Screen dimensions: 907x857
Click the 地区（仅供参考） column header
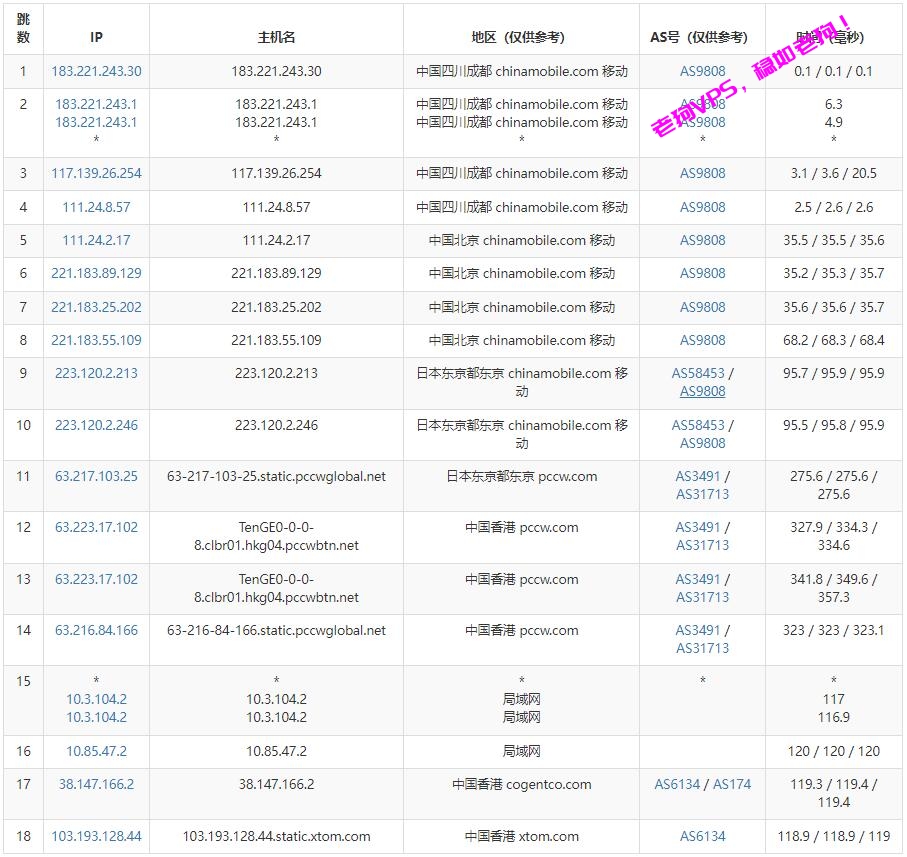point(521,37)
